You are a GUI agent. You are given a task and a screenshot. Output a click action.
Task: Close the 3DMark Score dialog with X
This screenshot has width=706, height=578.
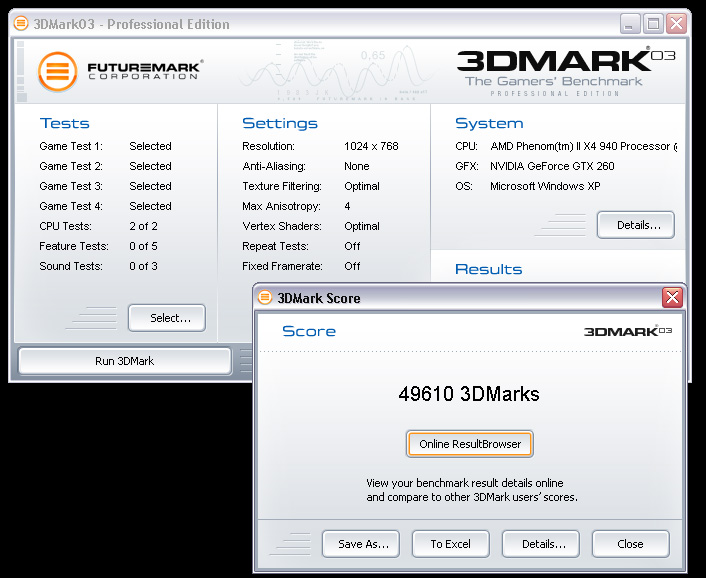pyautogui.click(x=672, y=297)
